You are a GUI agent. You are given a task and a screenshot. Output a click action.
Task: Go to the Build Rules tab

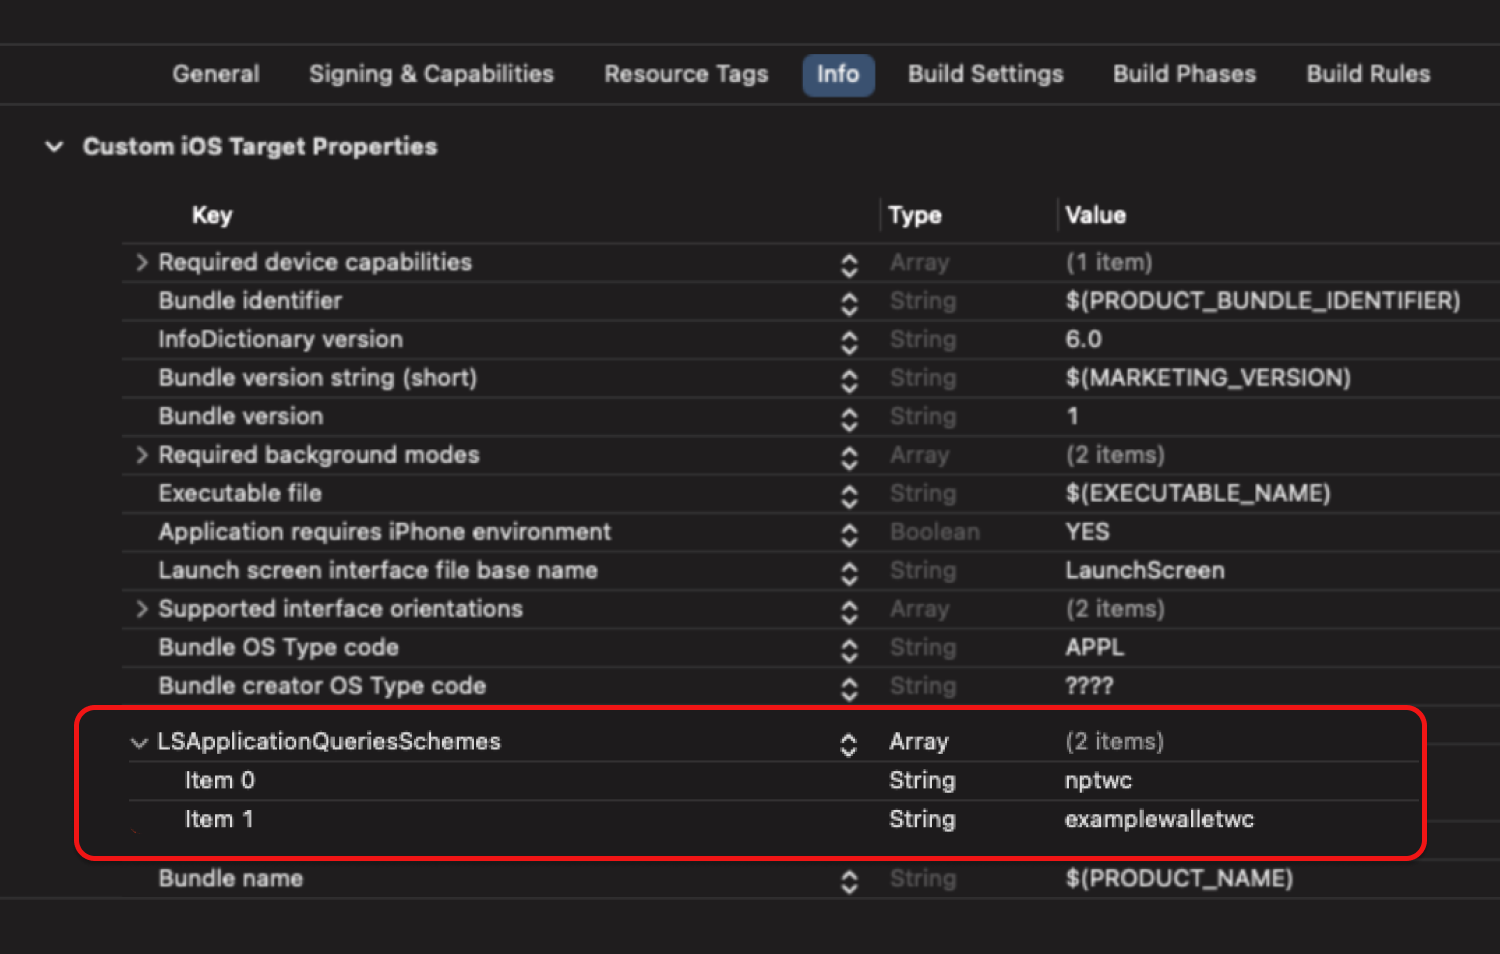[x=1368, y=74]
